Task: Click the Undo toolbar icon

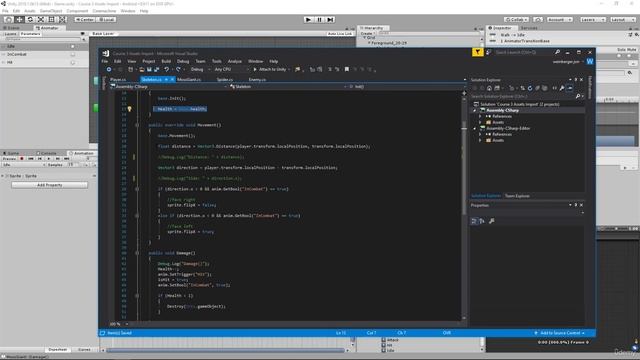Action: click(x=167, y=70)
